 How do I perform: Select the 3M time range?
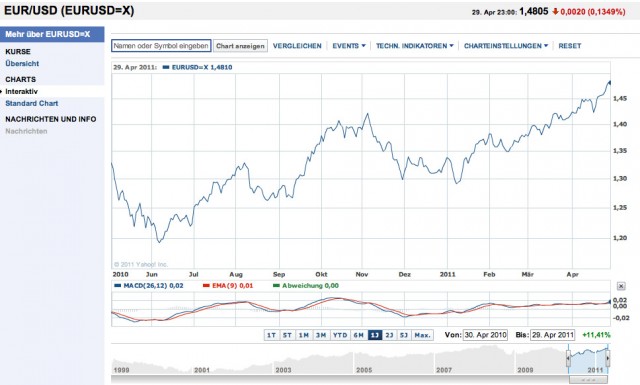tap(321, 335)
